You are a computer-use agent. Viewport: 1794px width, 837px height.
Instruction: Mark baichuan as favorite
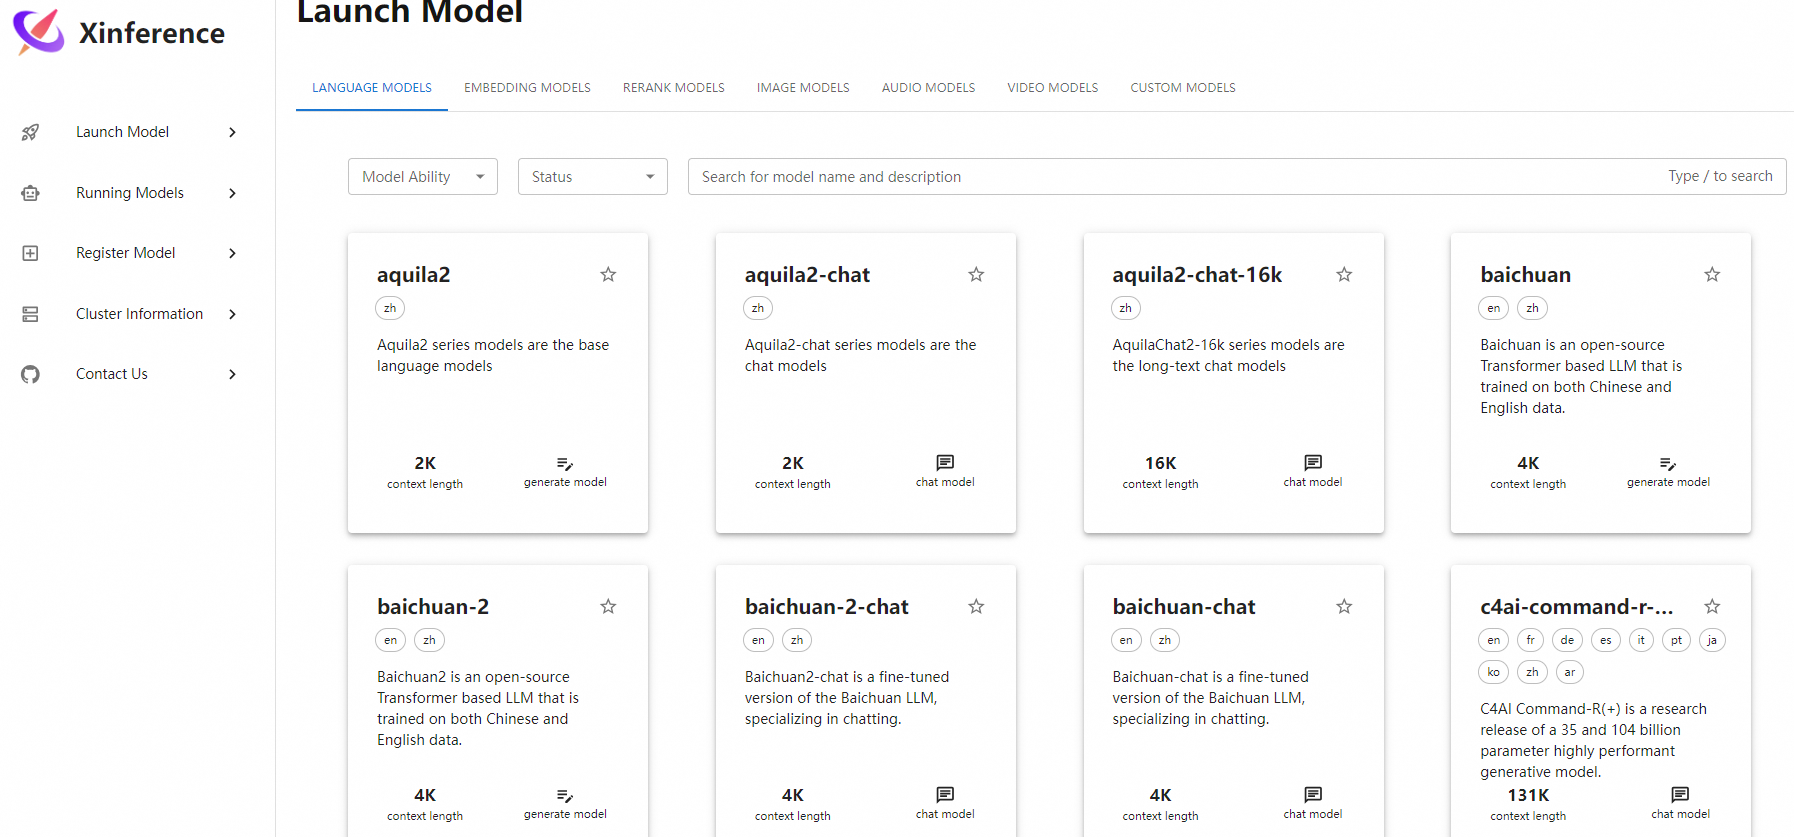click(x=1712, y=274)
